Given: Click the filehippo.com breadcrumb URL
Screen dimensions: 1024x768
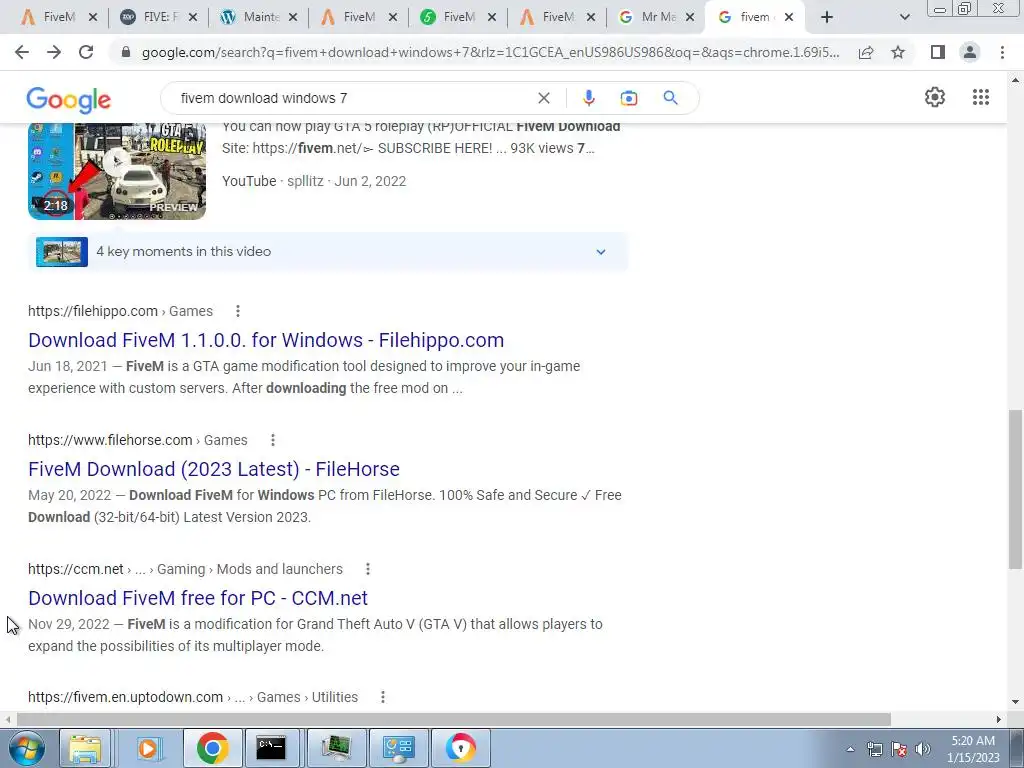Looking at the screenshot, I should point(93,311).
